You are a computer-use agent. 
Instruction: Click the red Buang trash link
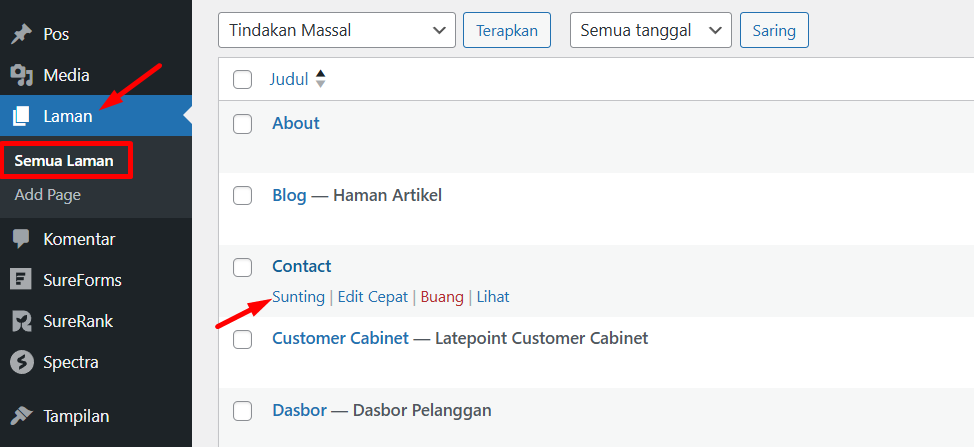(442, 297)
